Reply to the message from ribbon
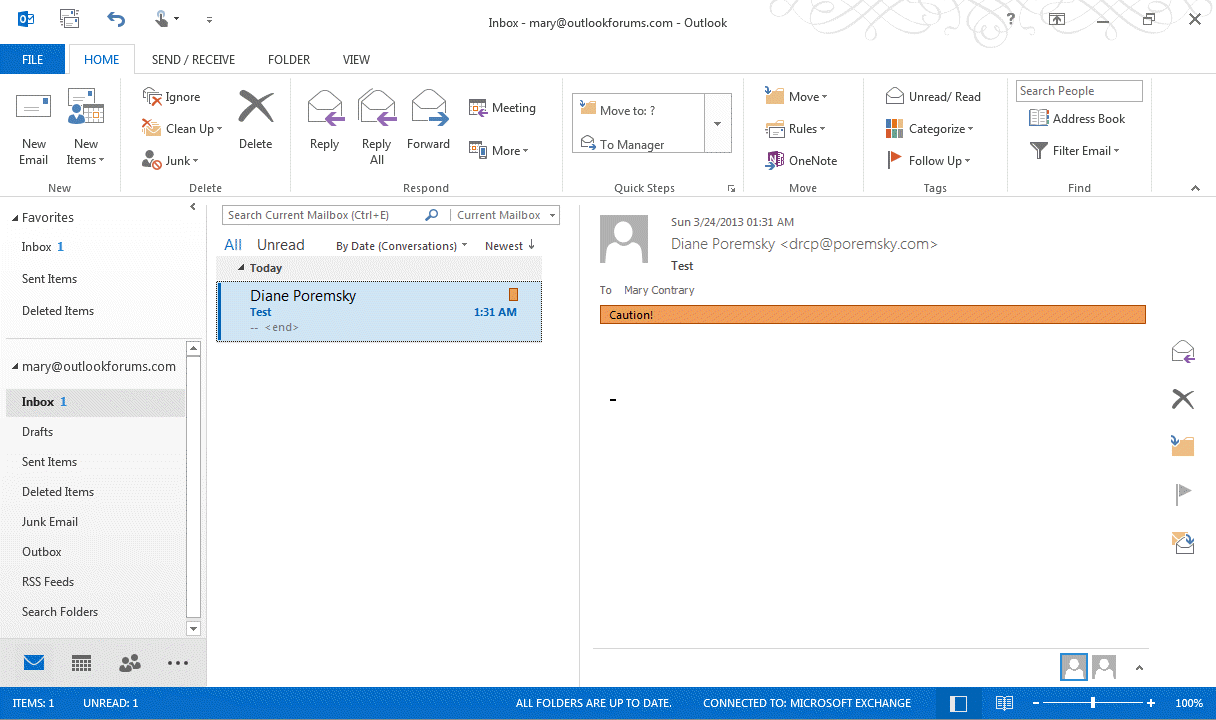This screenshot has height=720, width=1216. [325, 120]
